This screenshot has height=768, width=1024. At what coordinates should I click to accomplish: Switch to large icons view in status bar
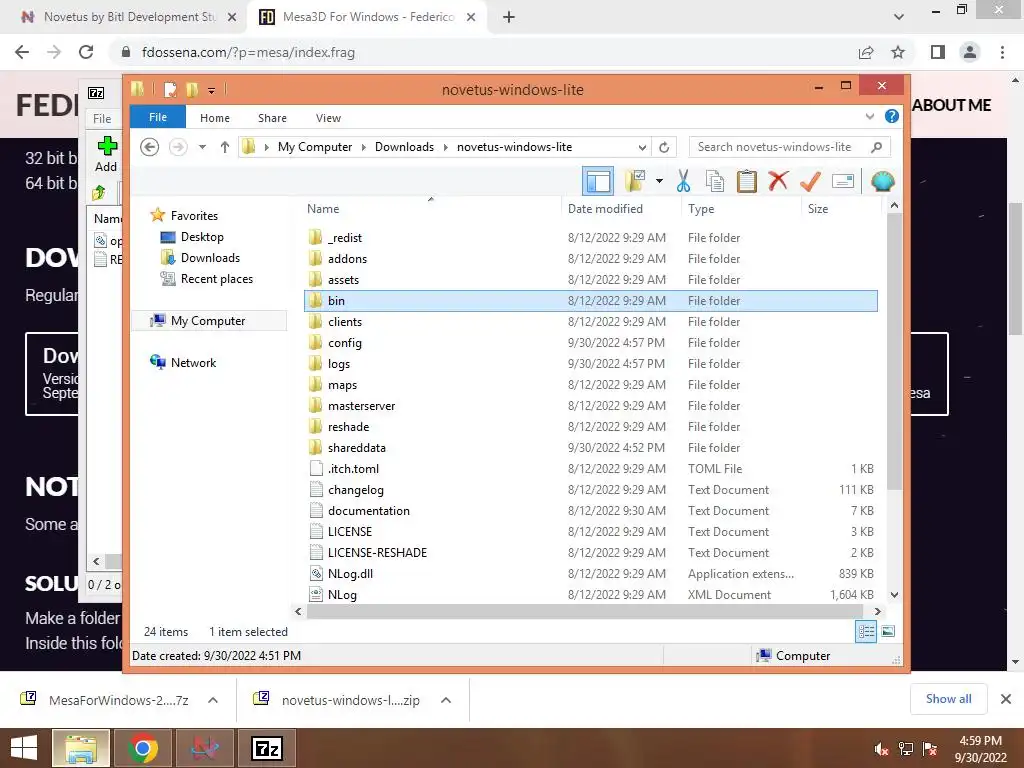coord(888,632)
